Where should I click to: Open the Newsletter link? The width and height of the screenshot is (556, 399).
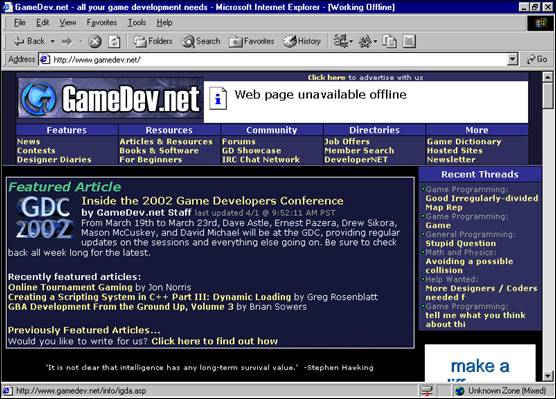451,160
